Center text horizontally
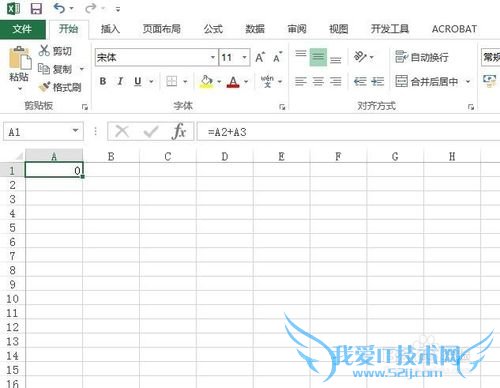Screen dimensions: 500x388 click(318, 81)
